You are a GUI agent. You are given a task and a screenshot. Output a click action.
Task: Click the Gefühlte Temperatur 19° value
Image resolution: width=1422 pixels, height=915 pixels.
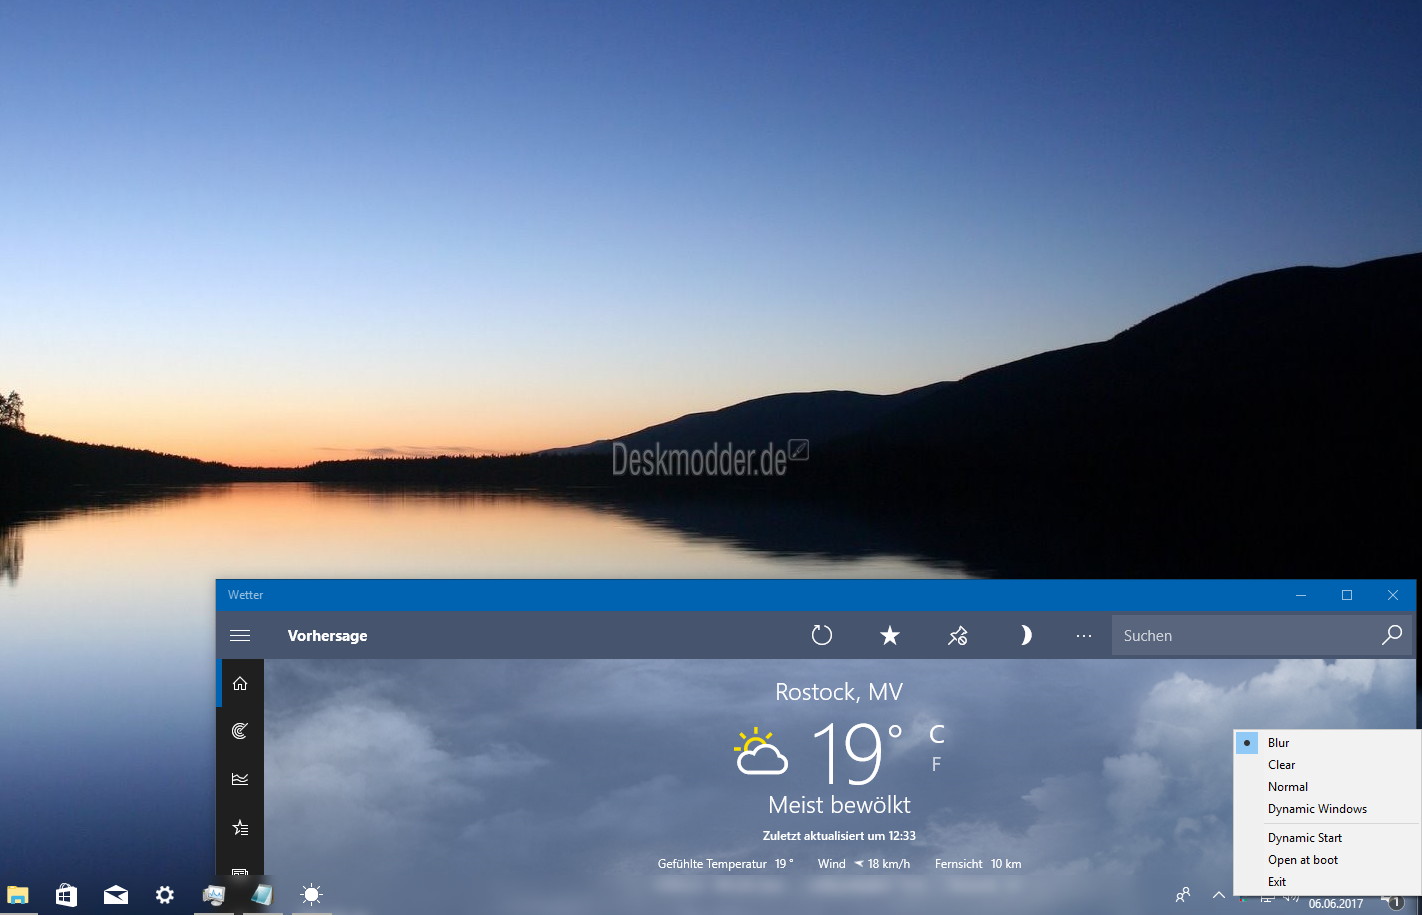[x=726, y=863]
